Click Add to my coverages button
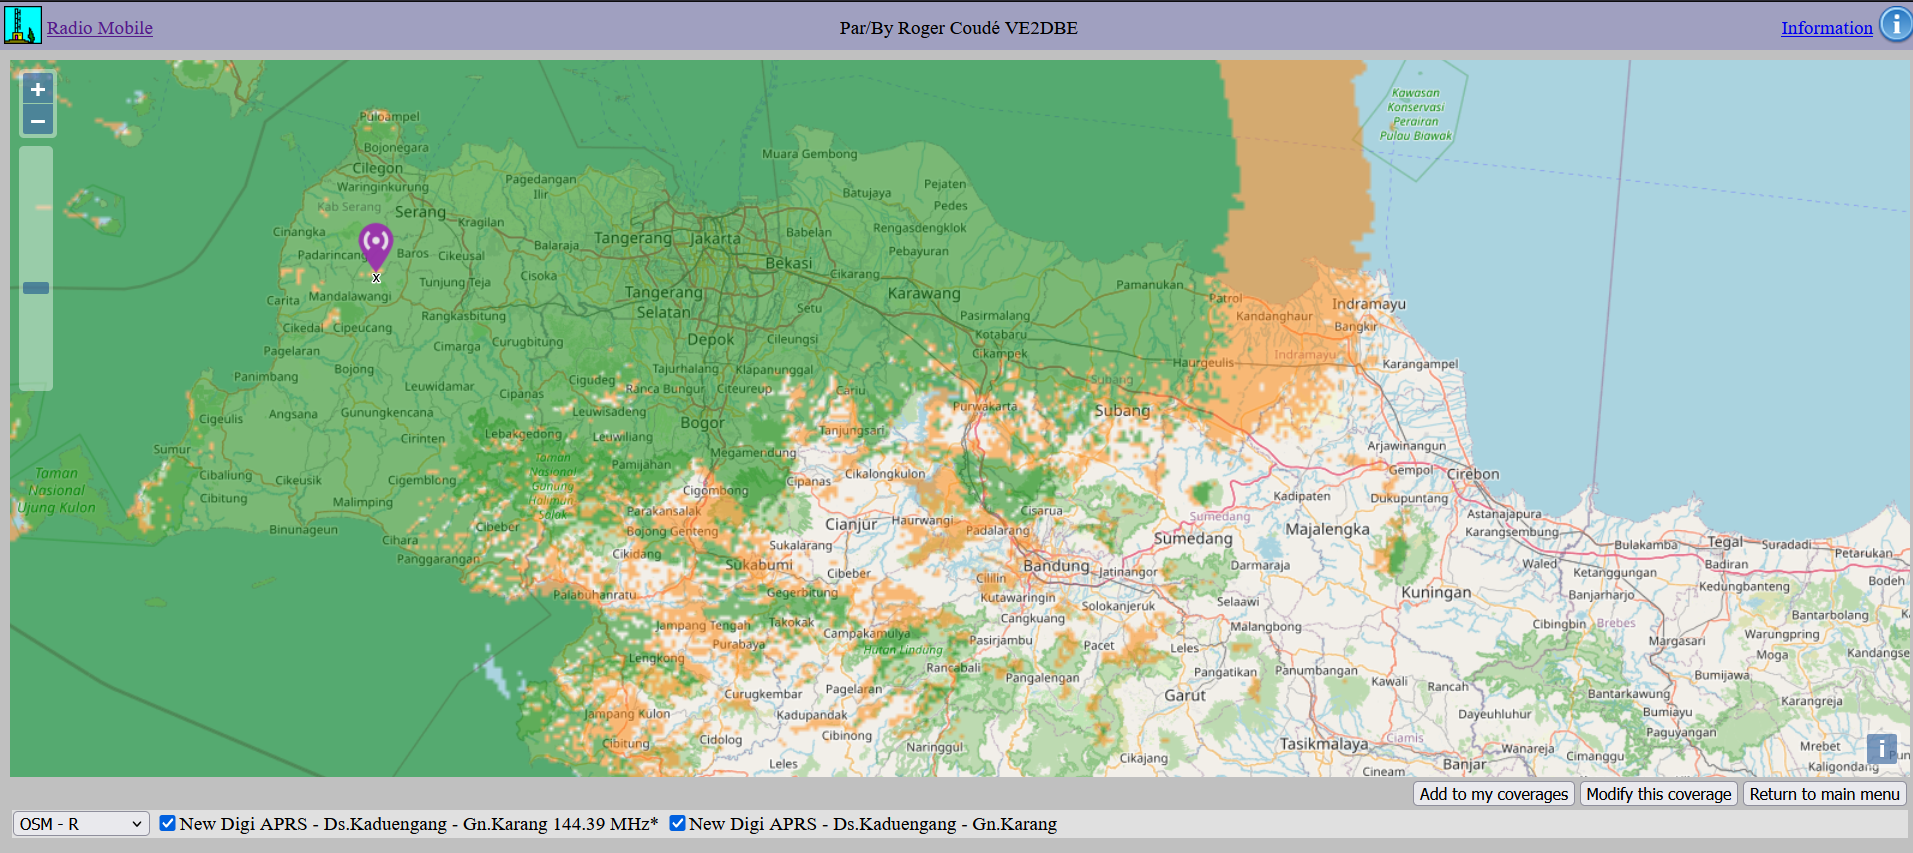The height and width of the screenshot is (853, 1913). pos(1493,794)
